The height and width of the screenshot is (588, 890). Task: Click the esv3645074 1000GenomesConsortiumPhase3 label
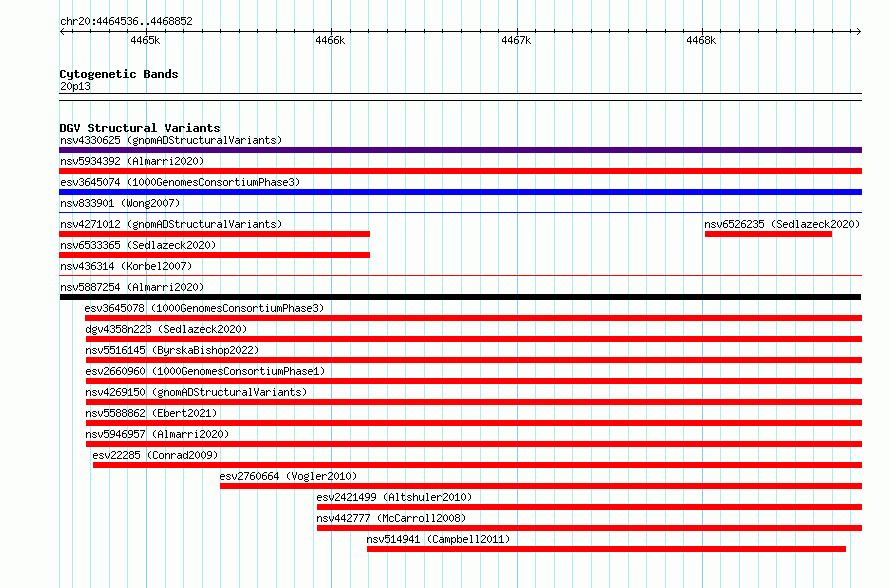click(x=180, y=182)
